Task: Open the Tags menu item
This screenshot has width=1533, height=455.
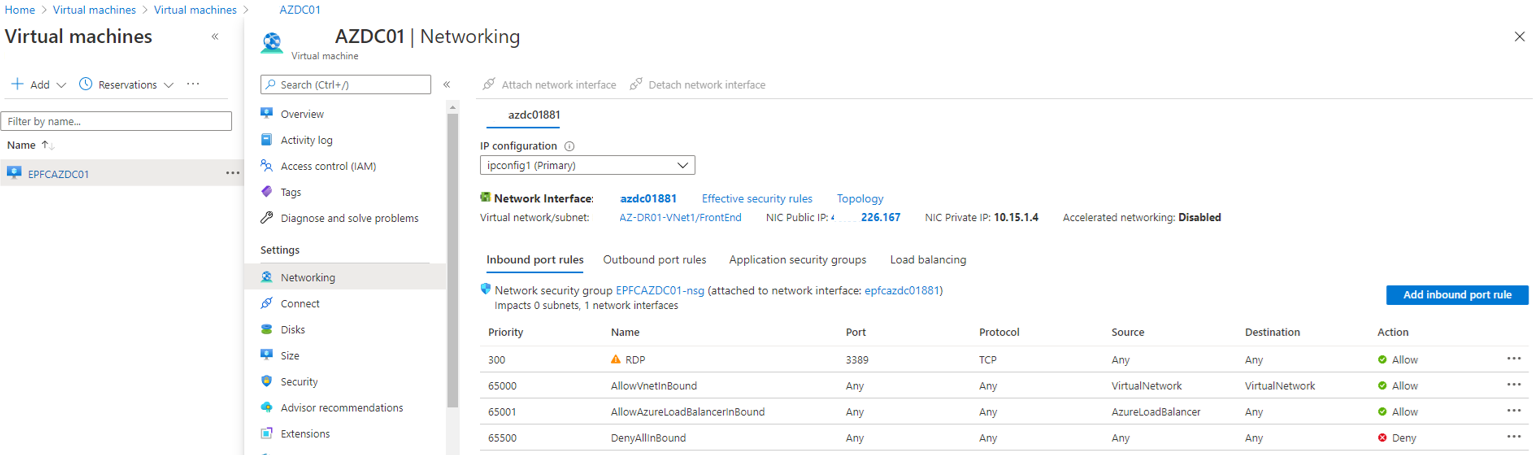Action: point(291,192)
